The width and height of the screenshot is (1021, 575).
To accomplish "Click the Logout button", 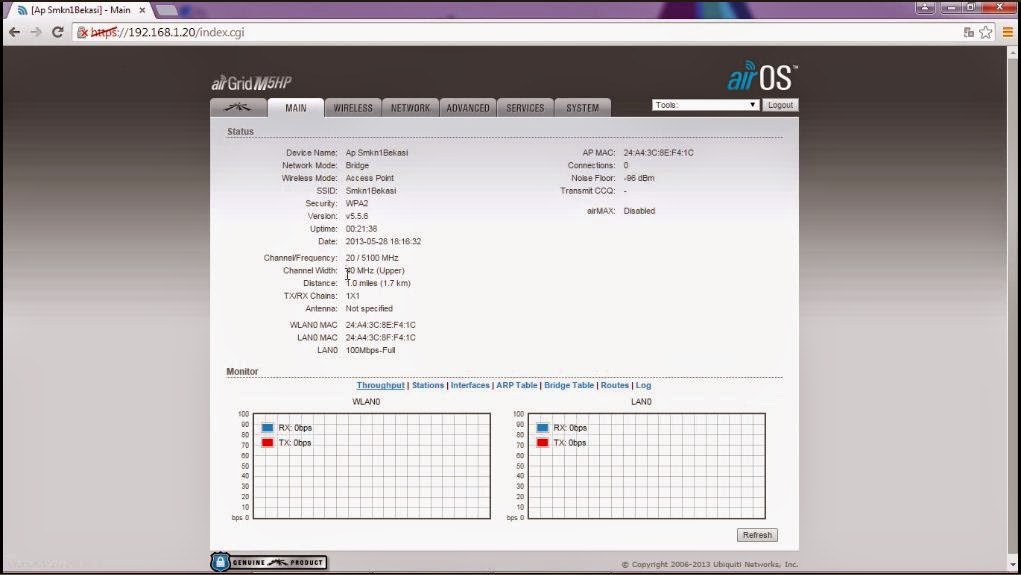I will click(x=780, y=105).
